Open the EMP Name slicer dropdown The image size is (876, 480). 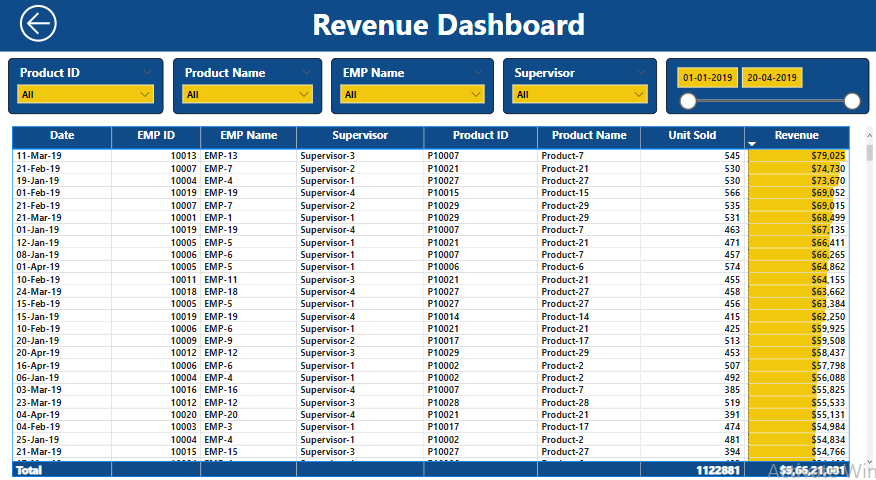(412, 94)
